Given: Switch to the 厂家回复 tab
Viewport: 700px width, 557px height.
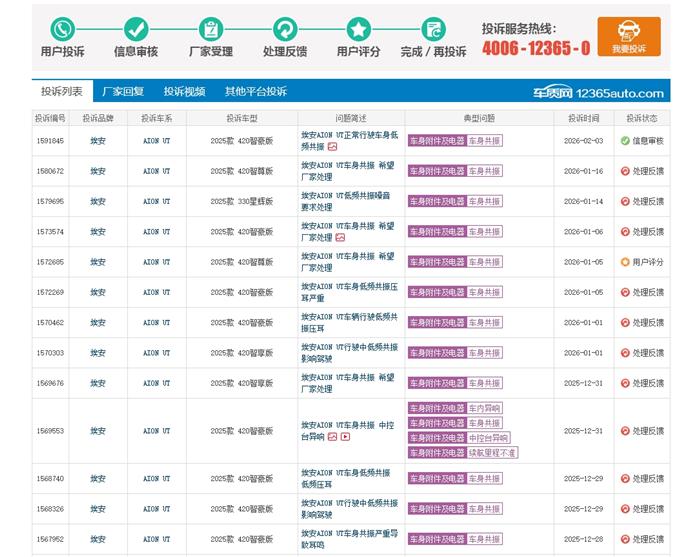Looking at the screenshot, I should pyautogui.click(x=122, y=91).
